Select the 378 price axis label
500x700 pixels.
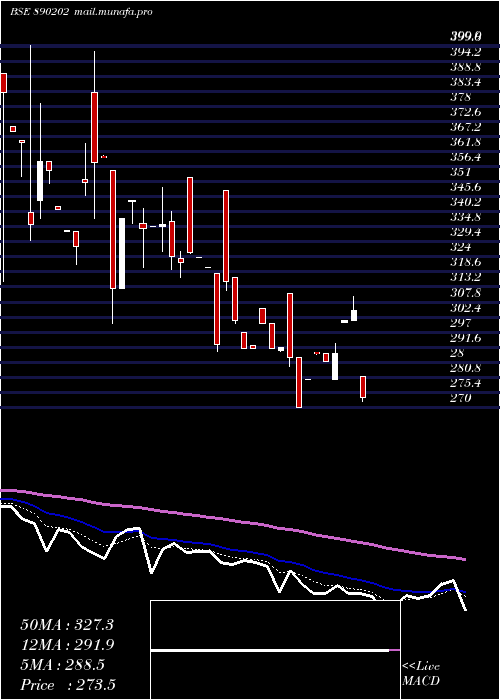point(460,97)
